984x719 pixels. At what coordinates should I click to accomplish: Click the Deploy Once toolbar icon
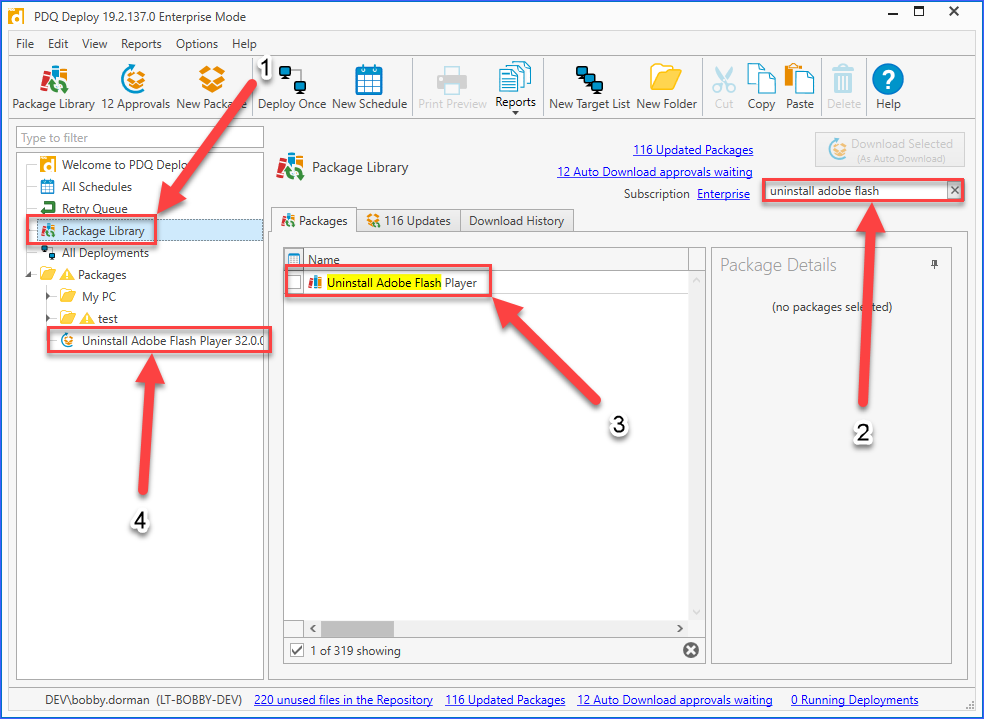[292, 88]
